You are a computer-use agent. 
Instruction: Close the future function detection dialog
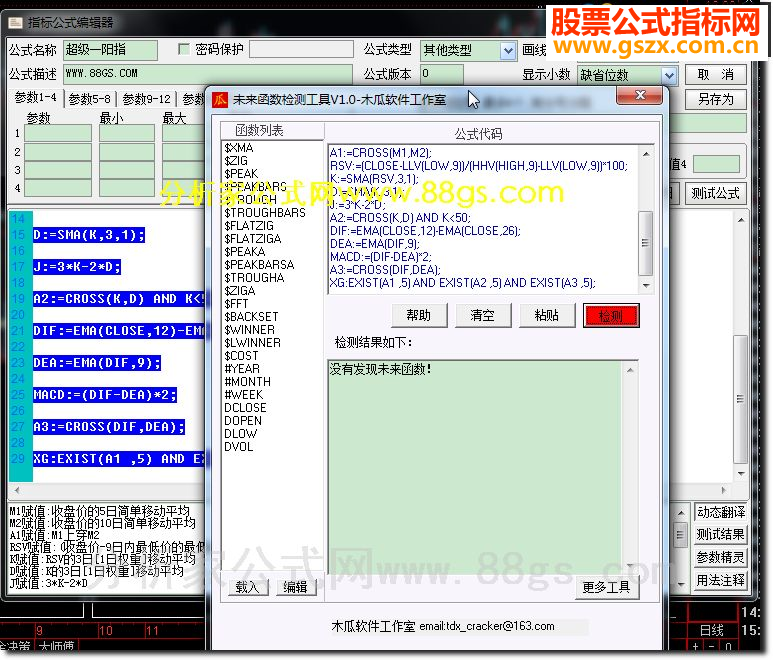coord(640,95)
